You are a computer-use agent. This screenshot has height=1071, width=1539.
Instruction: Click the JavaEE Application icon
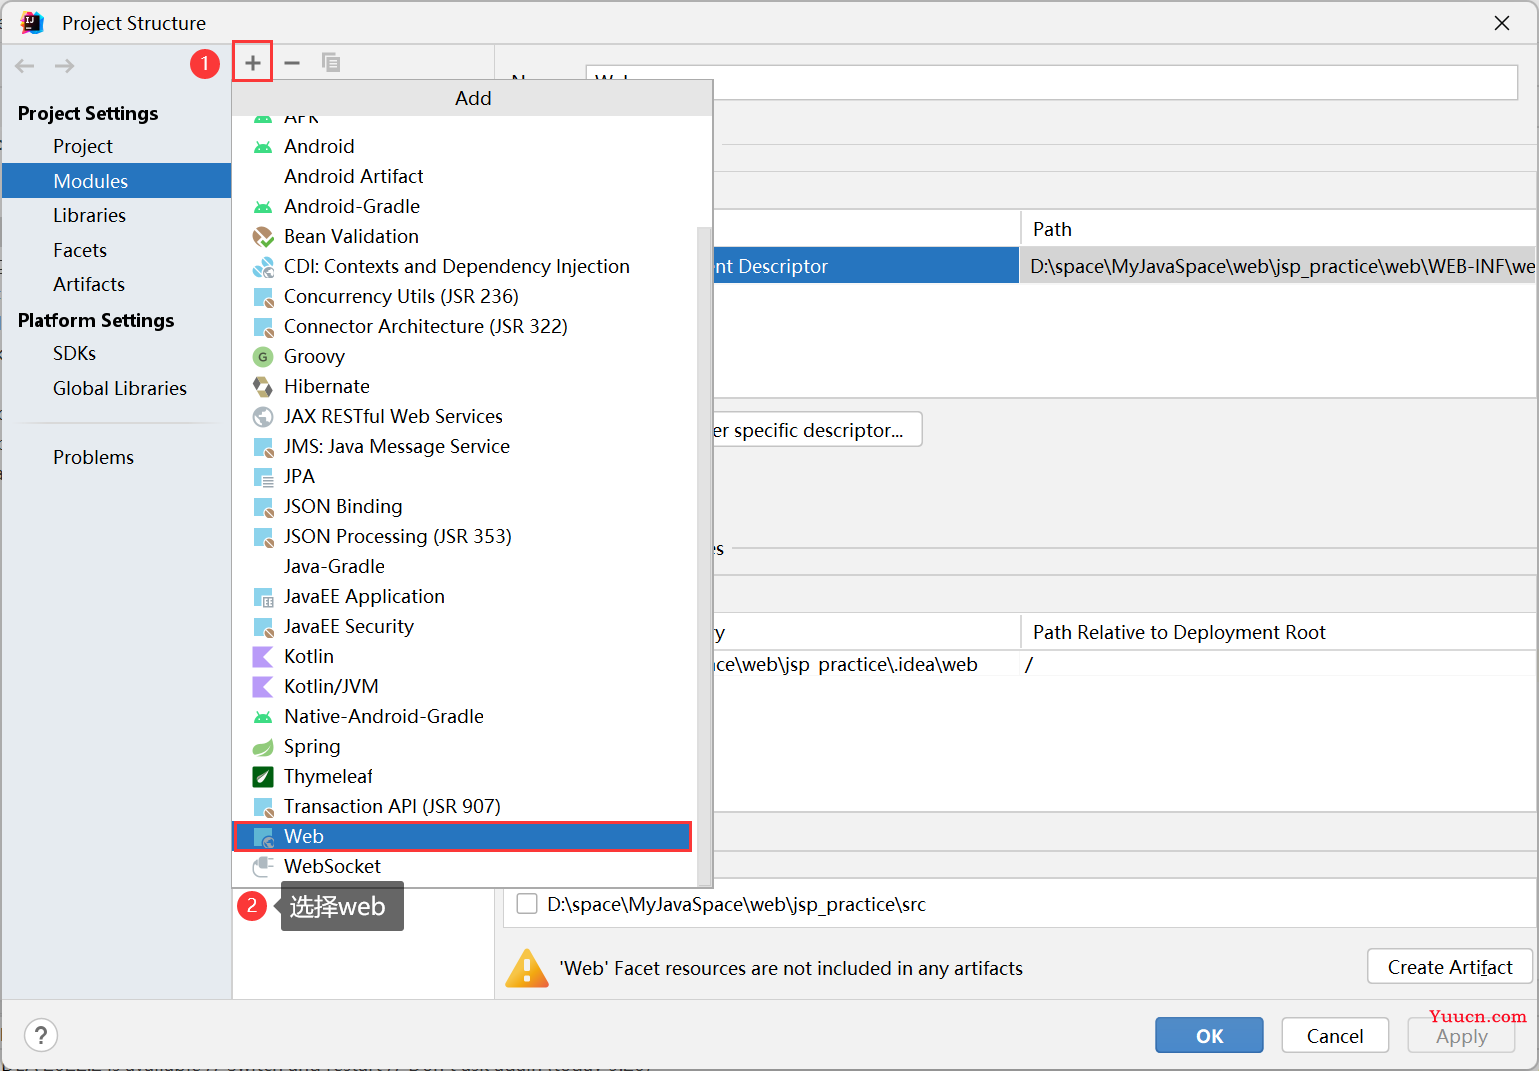pyautogui.click(x=263, y=597)
